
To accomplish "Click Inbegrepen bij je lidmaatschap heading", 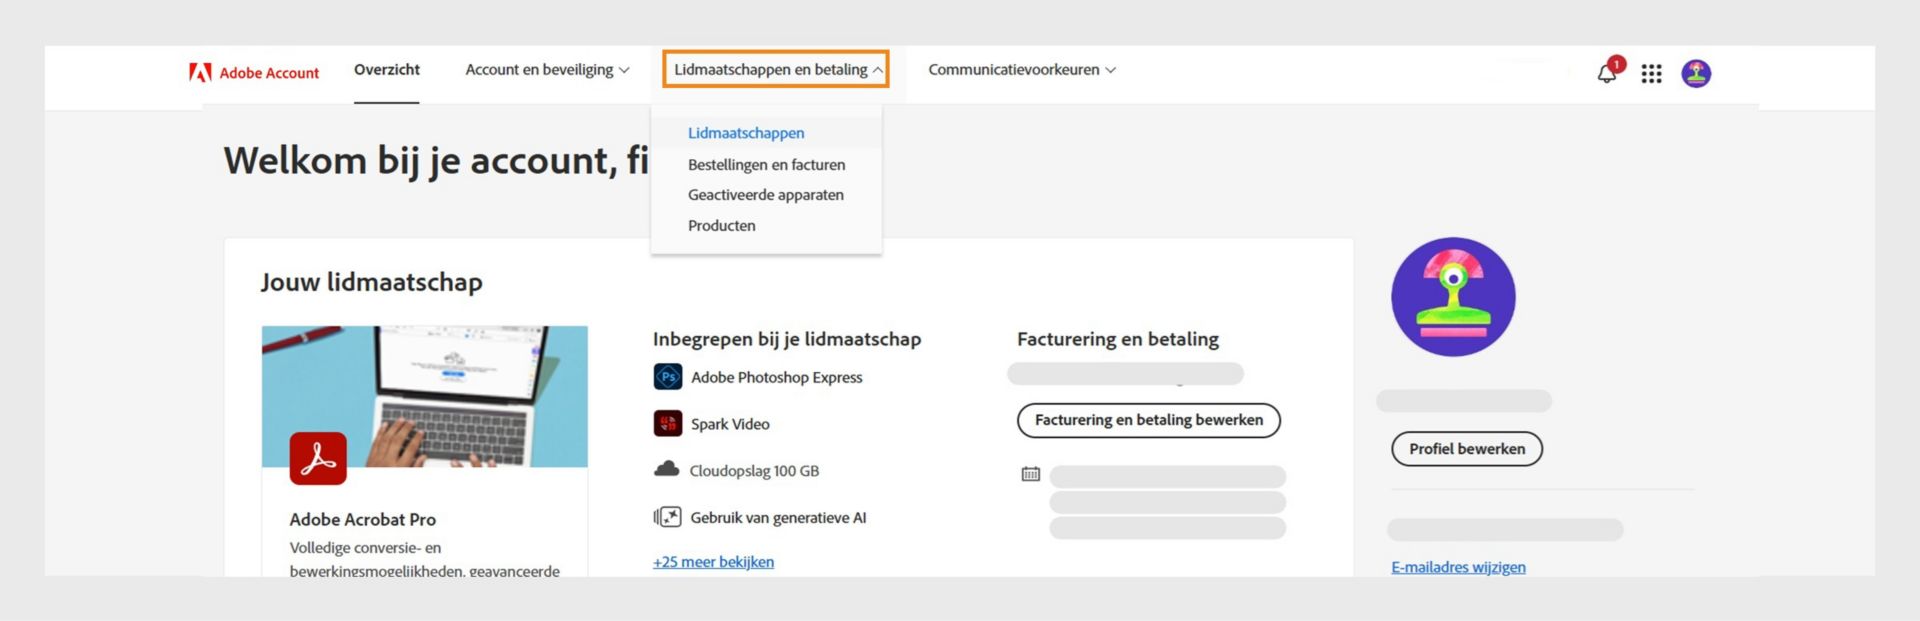I will (x=787, y=339).
